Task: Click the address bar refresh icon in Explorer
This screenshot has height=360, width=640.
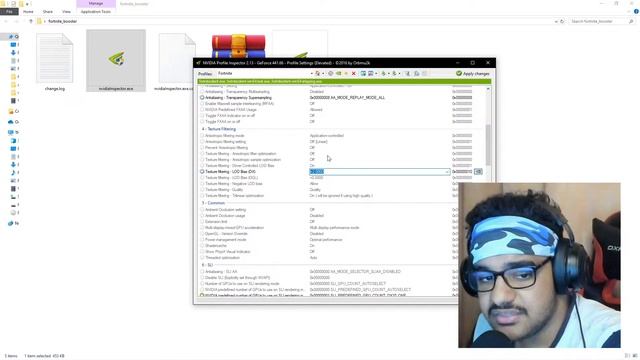Action: [x=562, y=21]
